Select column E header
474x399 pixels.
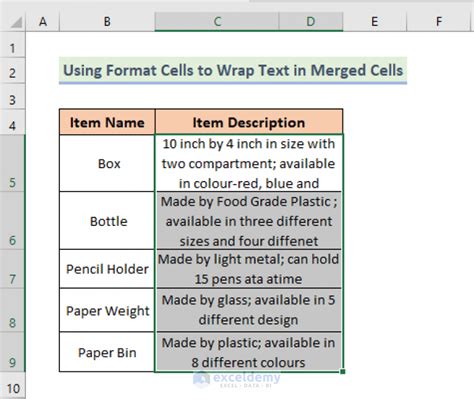click(375, 22)
